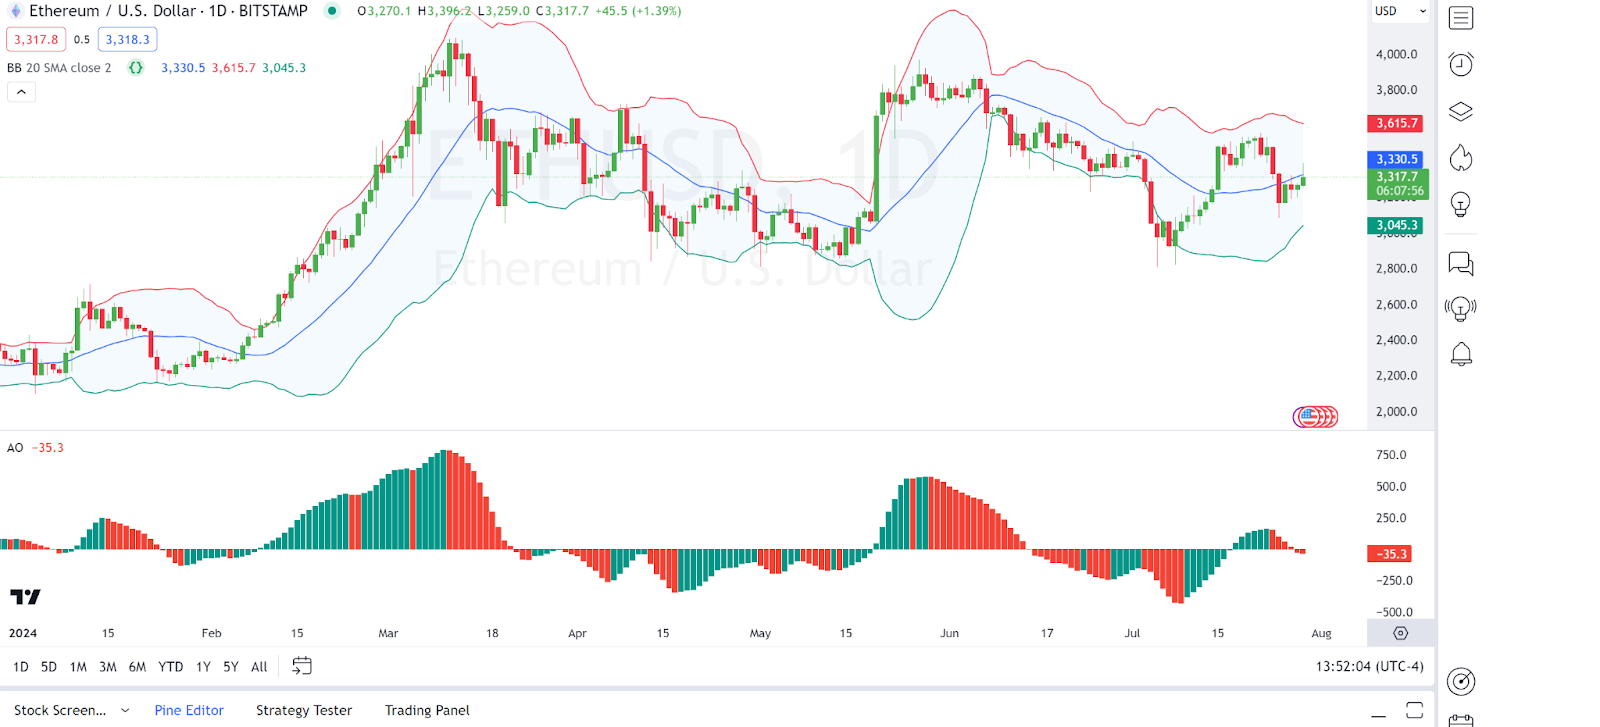
Task: Click the 4,000.0 price scale label
Action: (1396, 54)
